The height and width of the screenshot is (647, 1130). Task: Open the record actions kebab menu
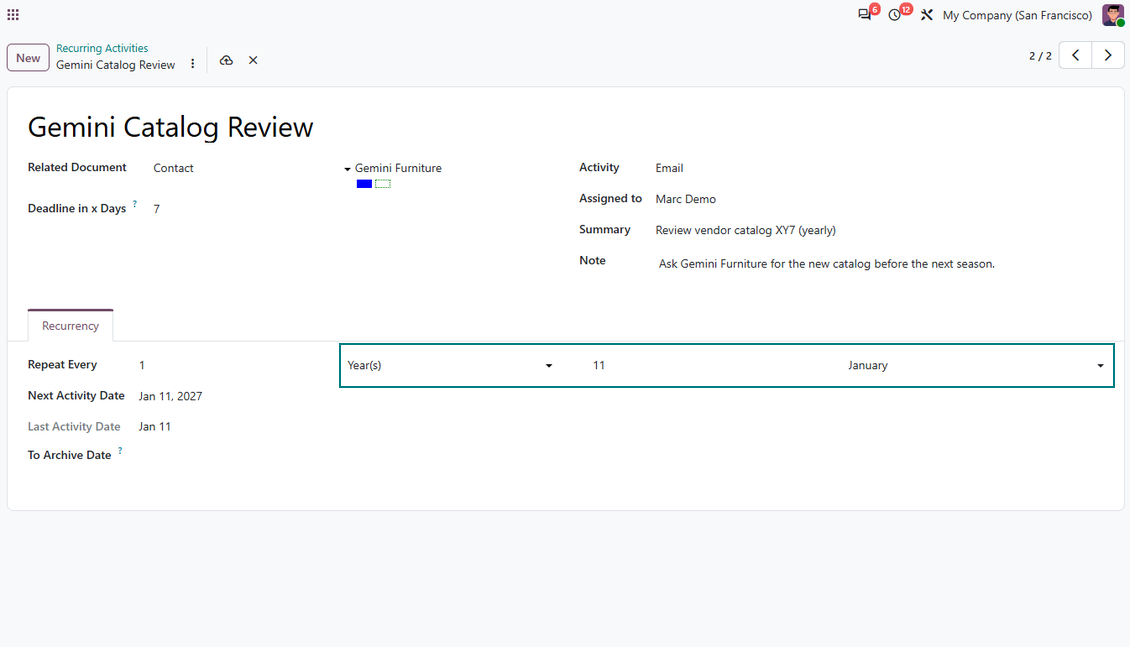[x=192, y=64]
